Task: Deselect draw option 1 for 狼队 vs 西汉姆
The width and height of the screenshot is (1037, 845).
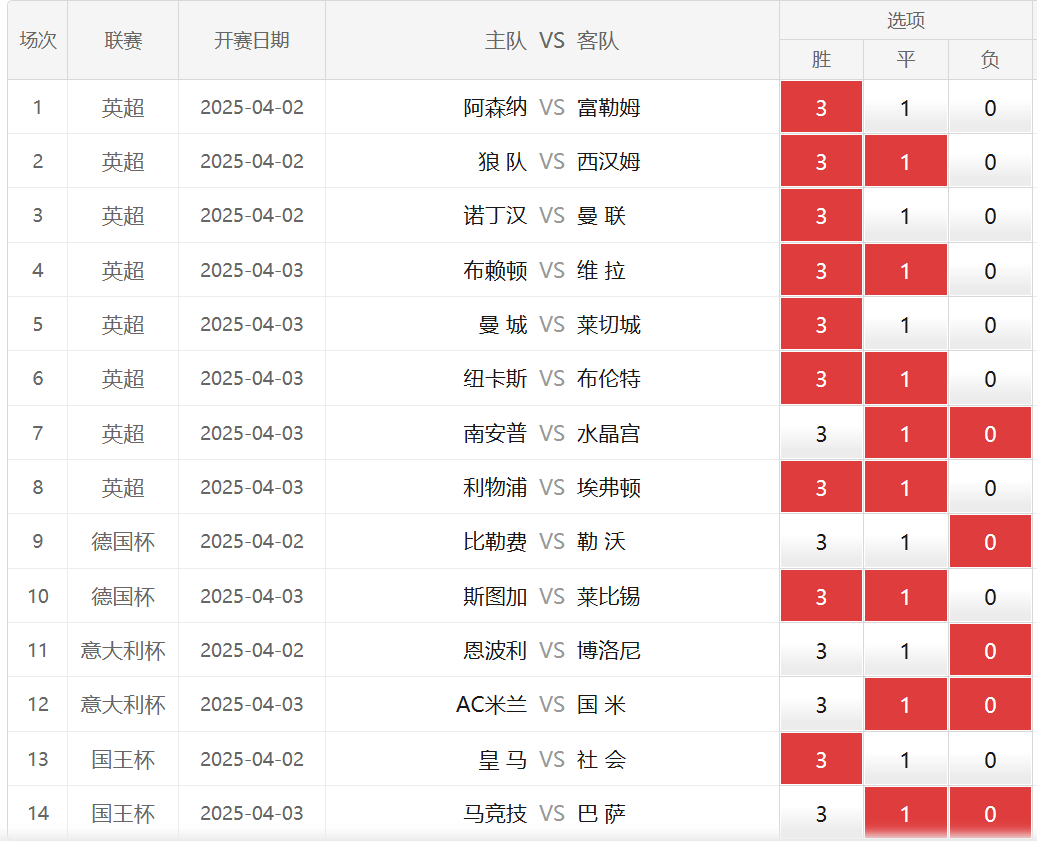Action: point(905,161)
